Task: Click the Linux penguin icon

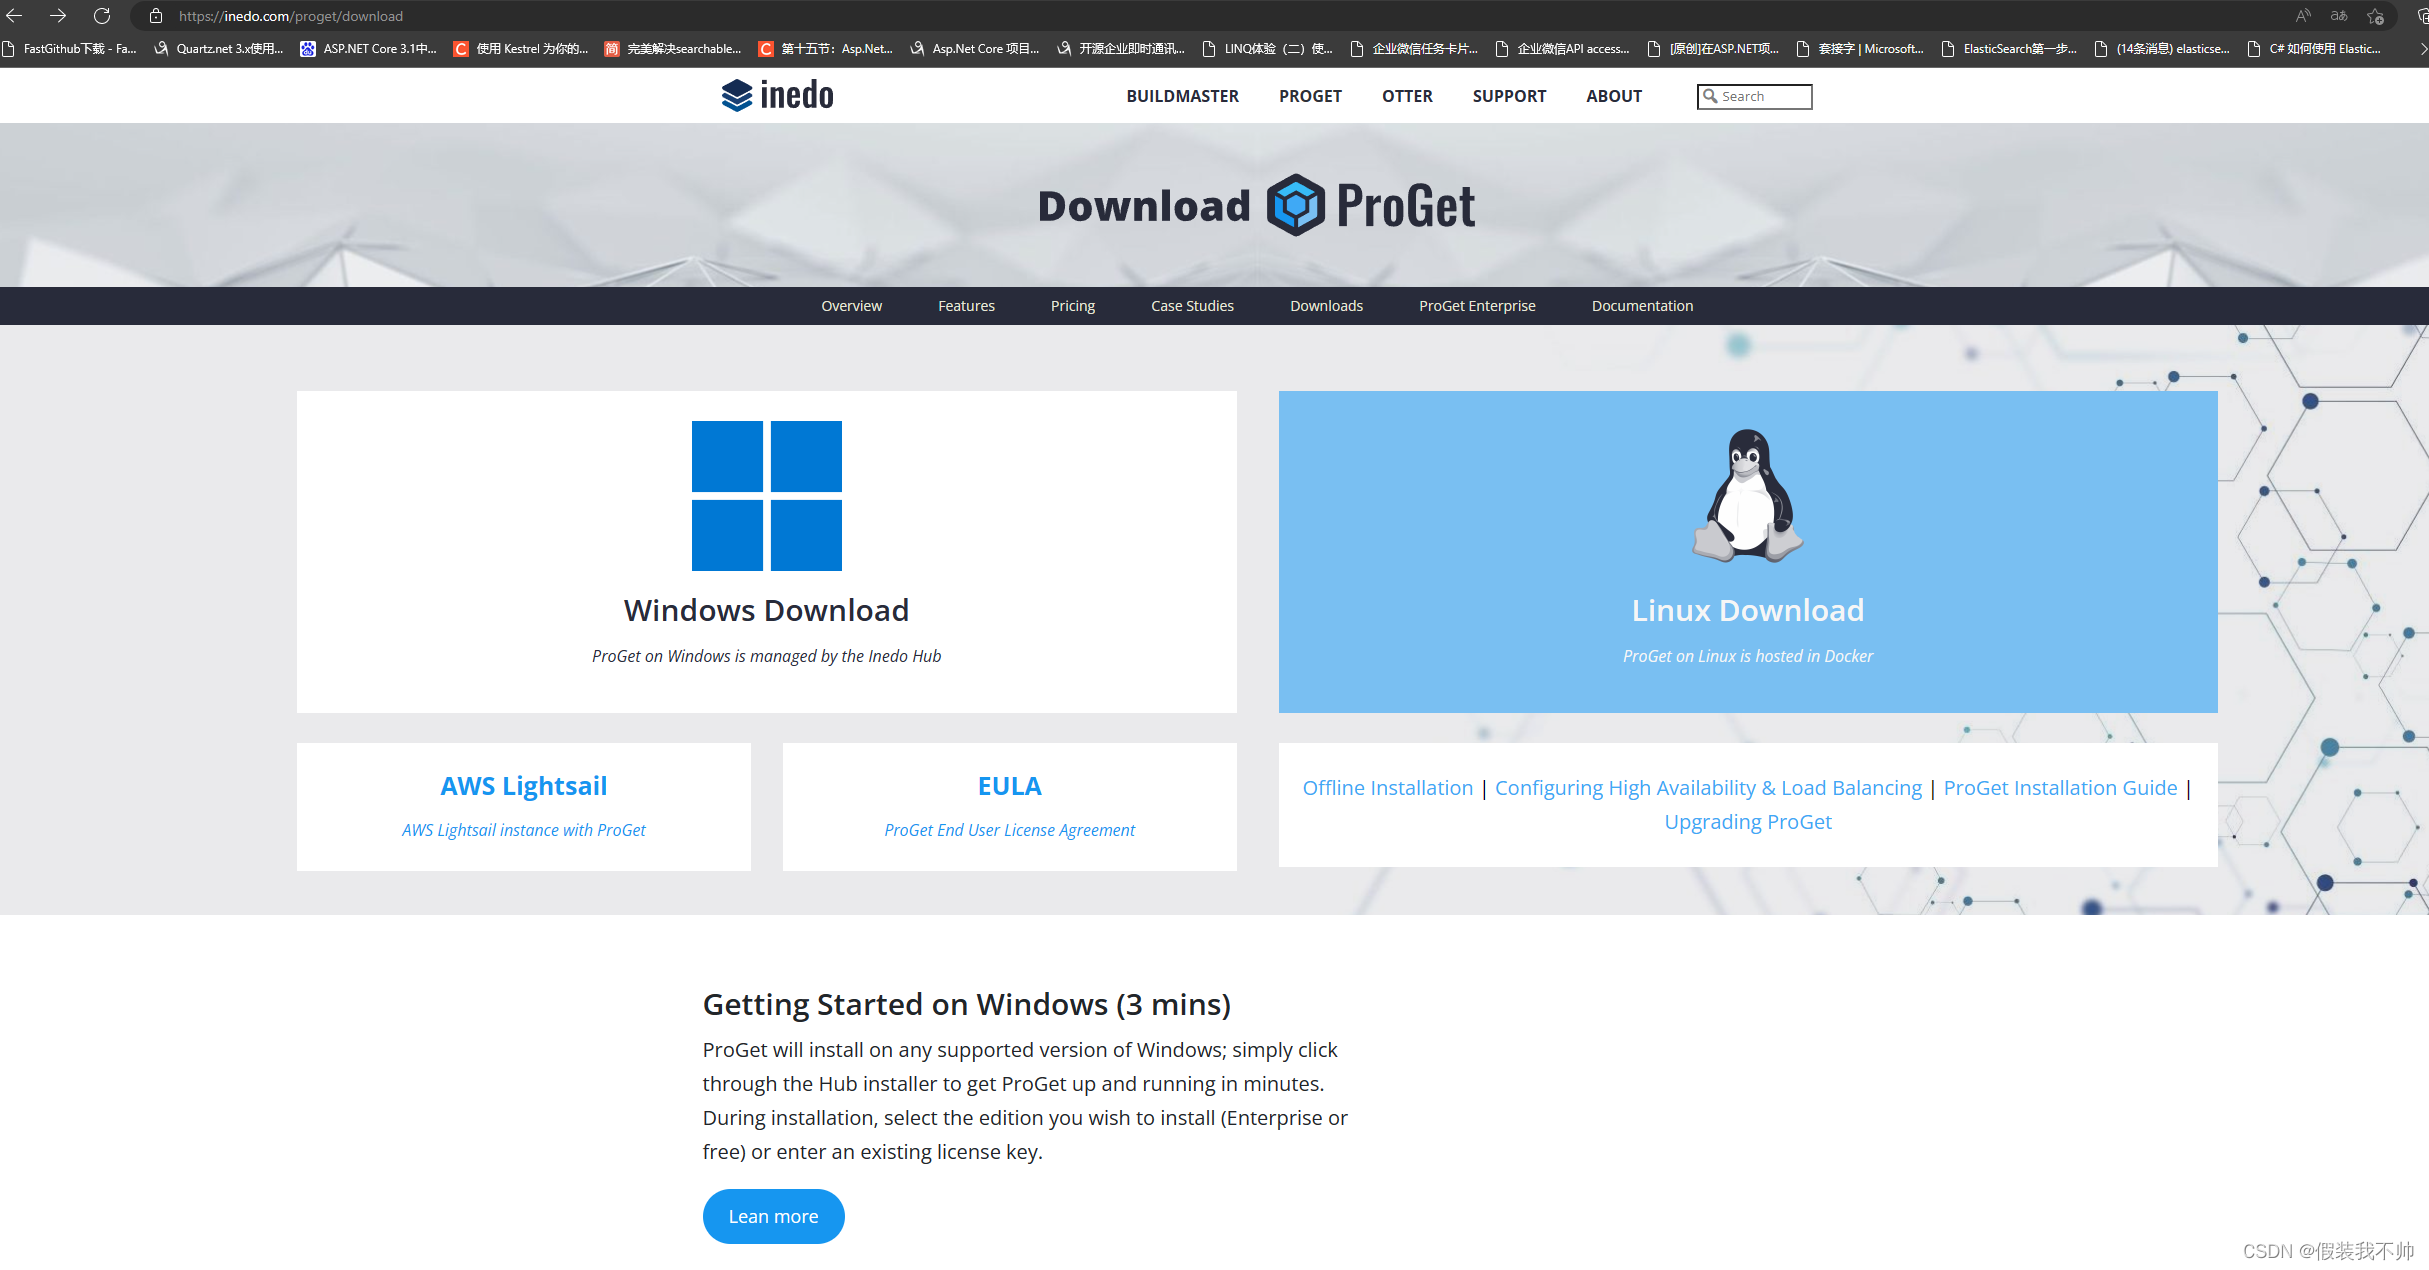Action: [x=1748, y=496]
